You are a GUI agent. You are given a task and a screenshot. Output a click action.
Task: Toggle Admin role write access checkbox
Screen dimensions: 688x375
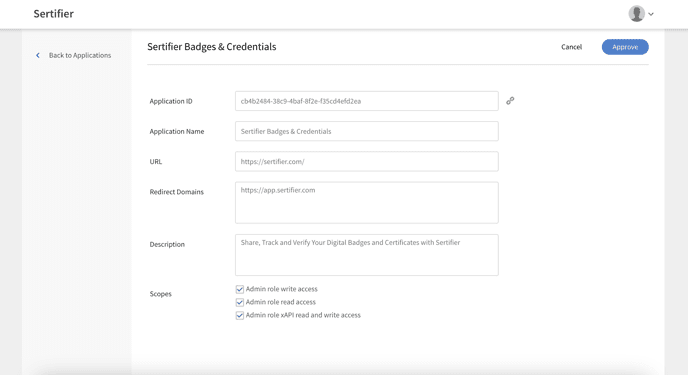(240, 289)
